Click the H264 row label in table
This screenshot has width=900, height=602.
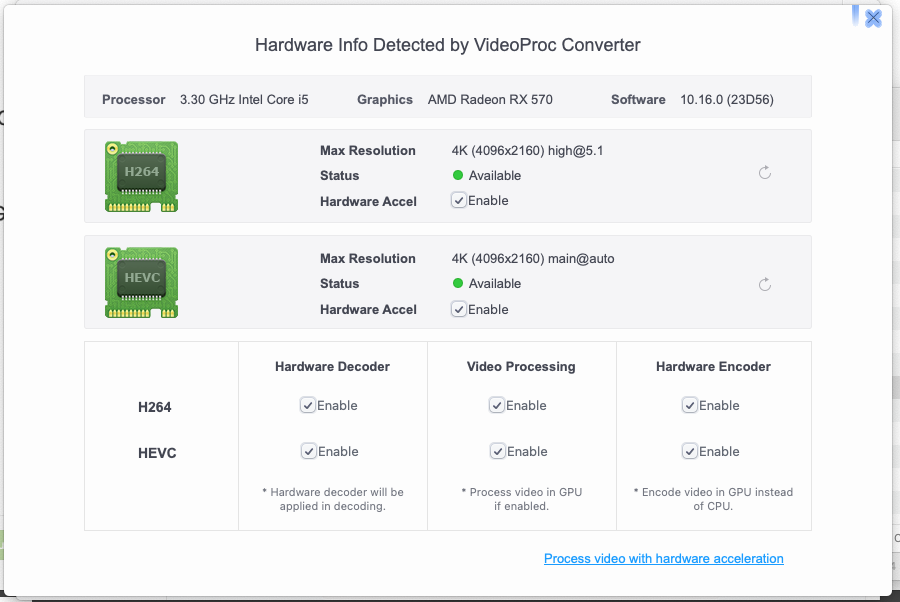tap(154, 407)
